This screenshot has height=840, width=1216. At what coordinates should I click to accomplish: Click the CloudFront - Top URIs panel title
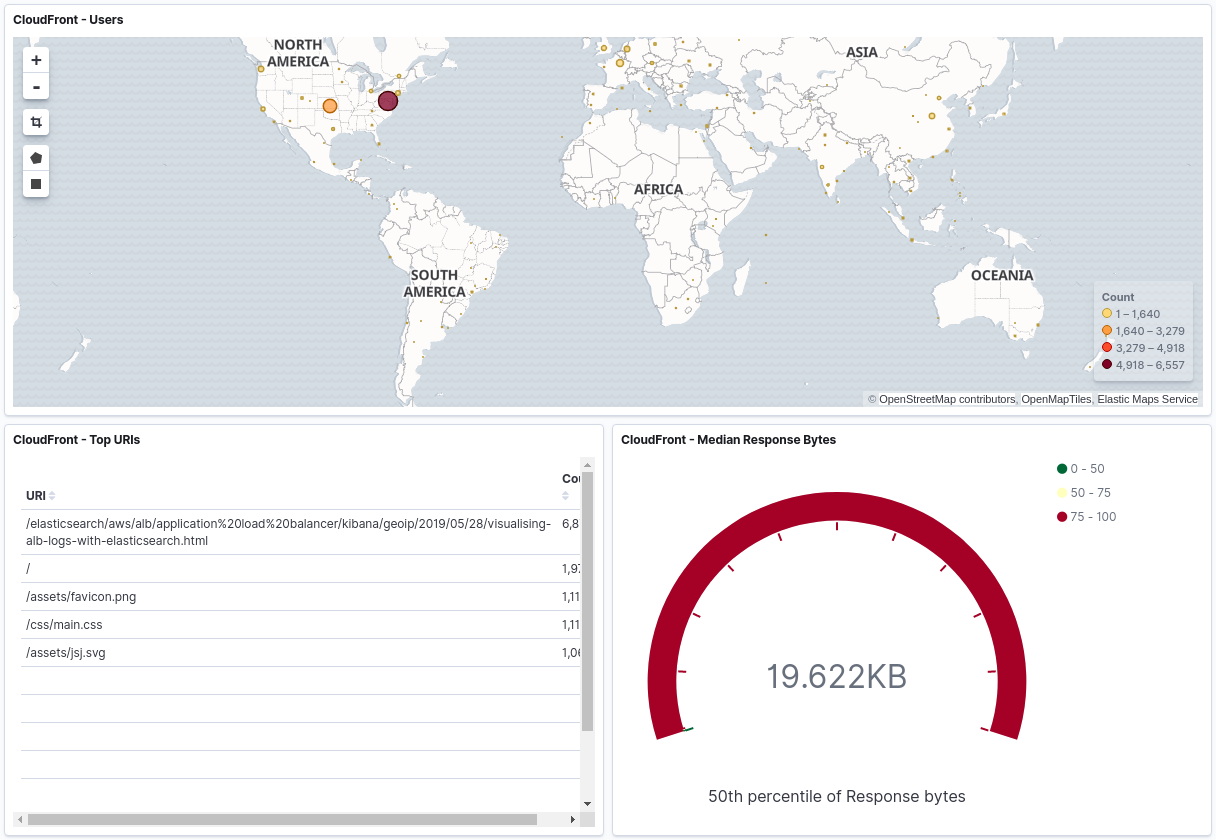[76, 440]
